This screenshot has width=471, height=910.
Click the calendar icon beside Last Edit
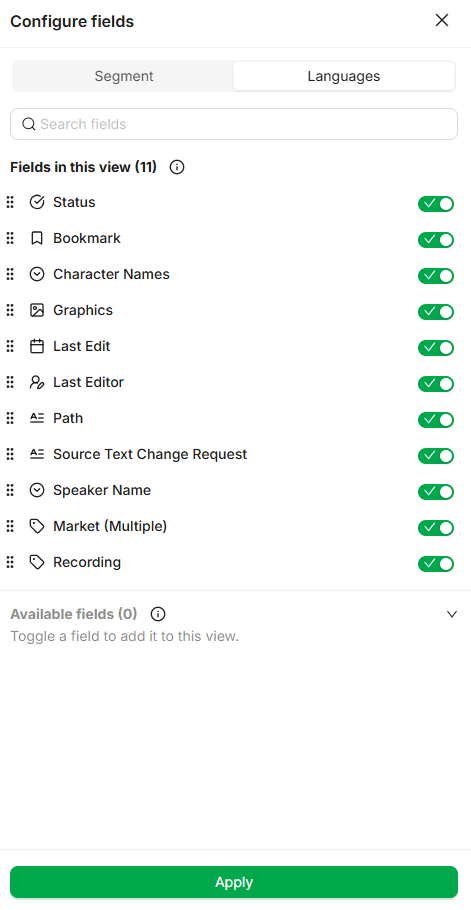(37, 346)
